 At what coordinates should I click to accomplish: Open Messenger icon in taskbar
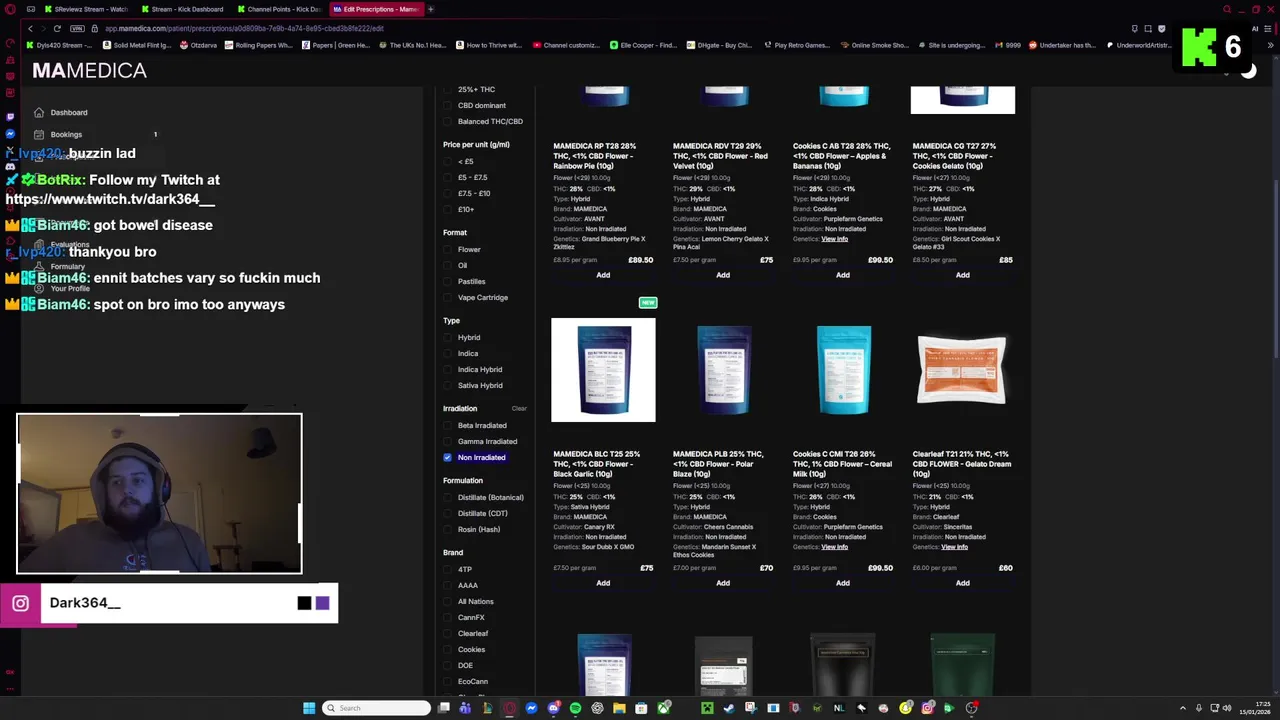pos(531,708)
